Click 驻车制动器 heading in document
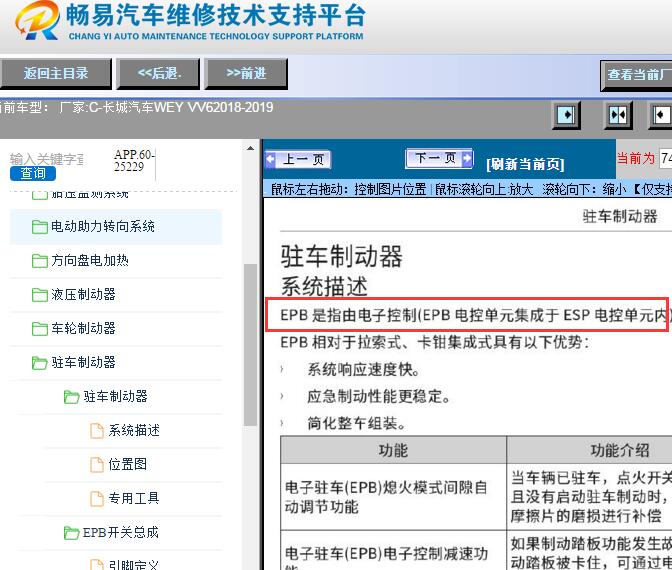 click(342, 256)
